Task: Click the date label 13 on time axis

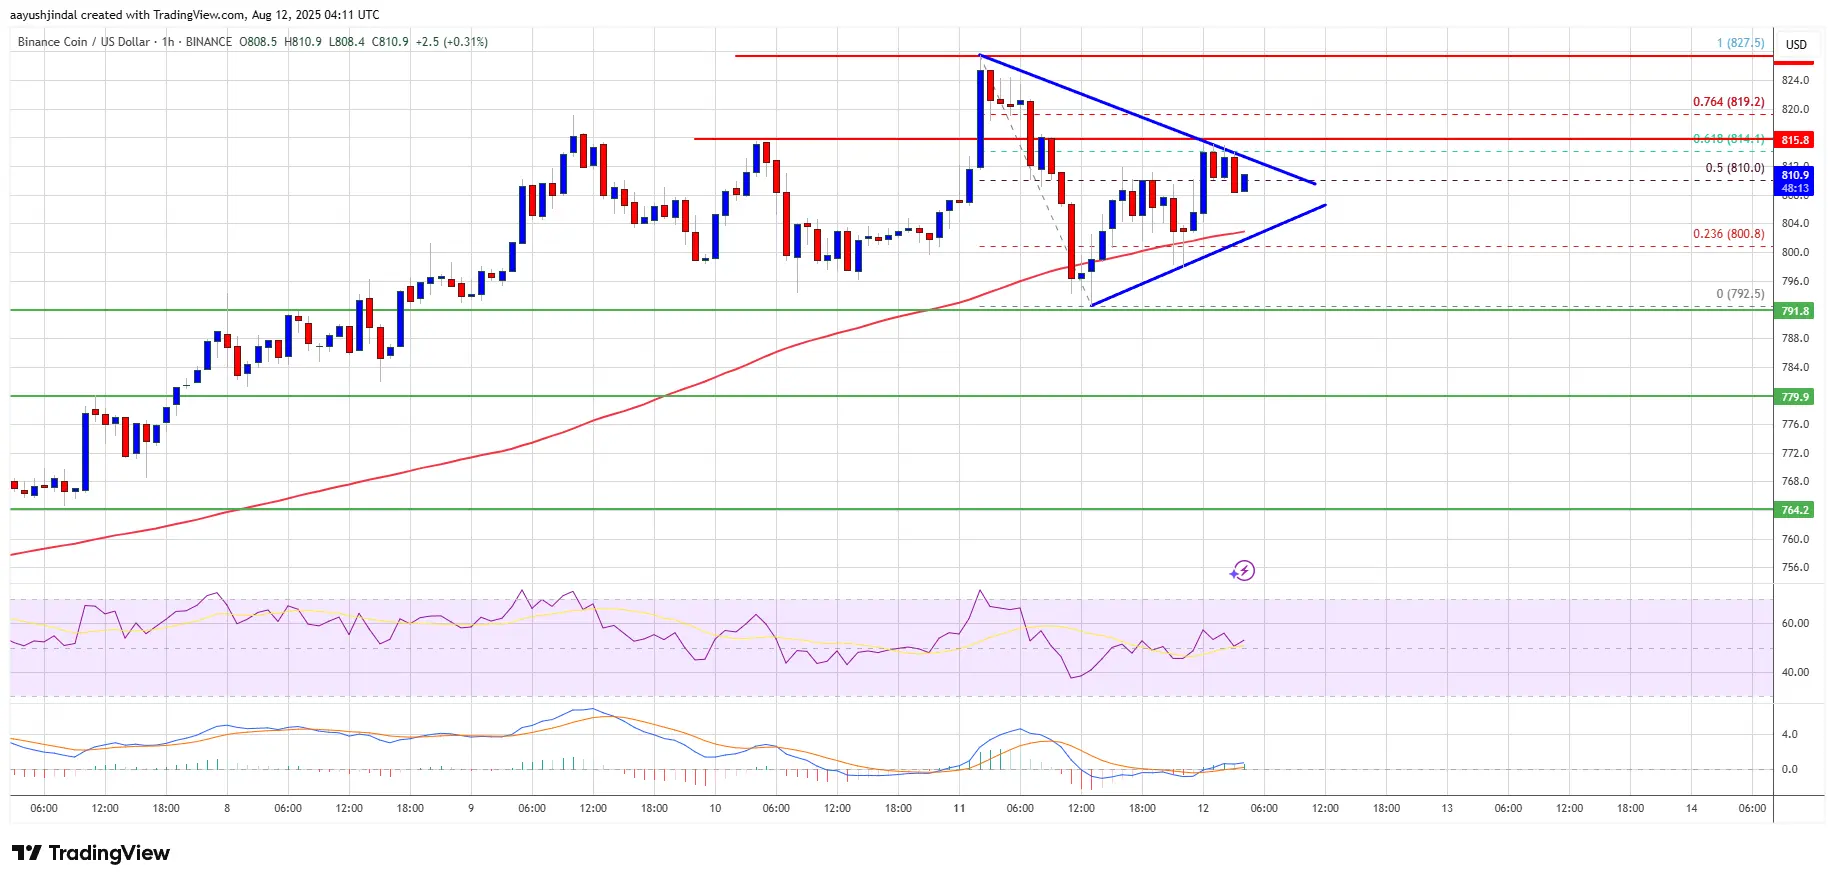Action: tap(1447, 808)
